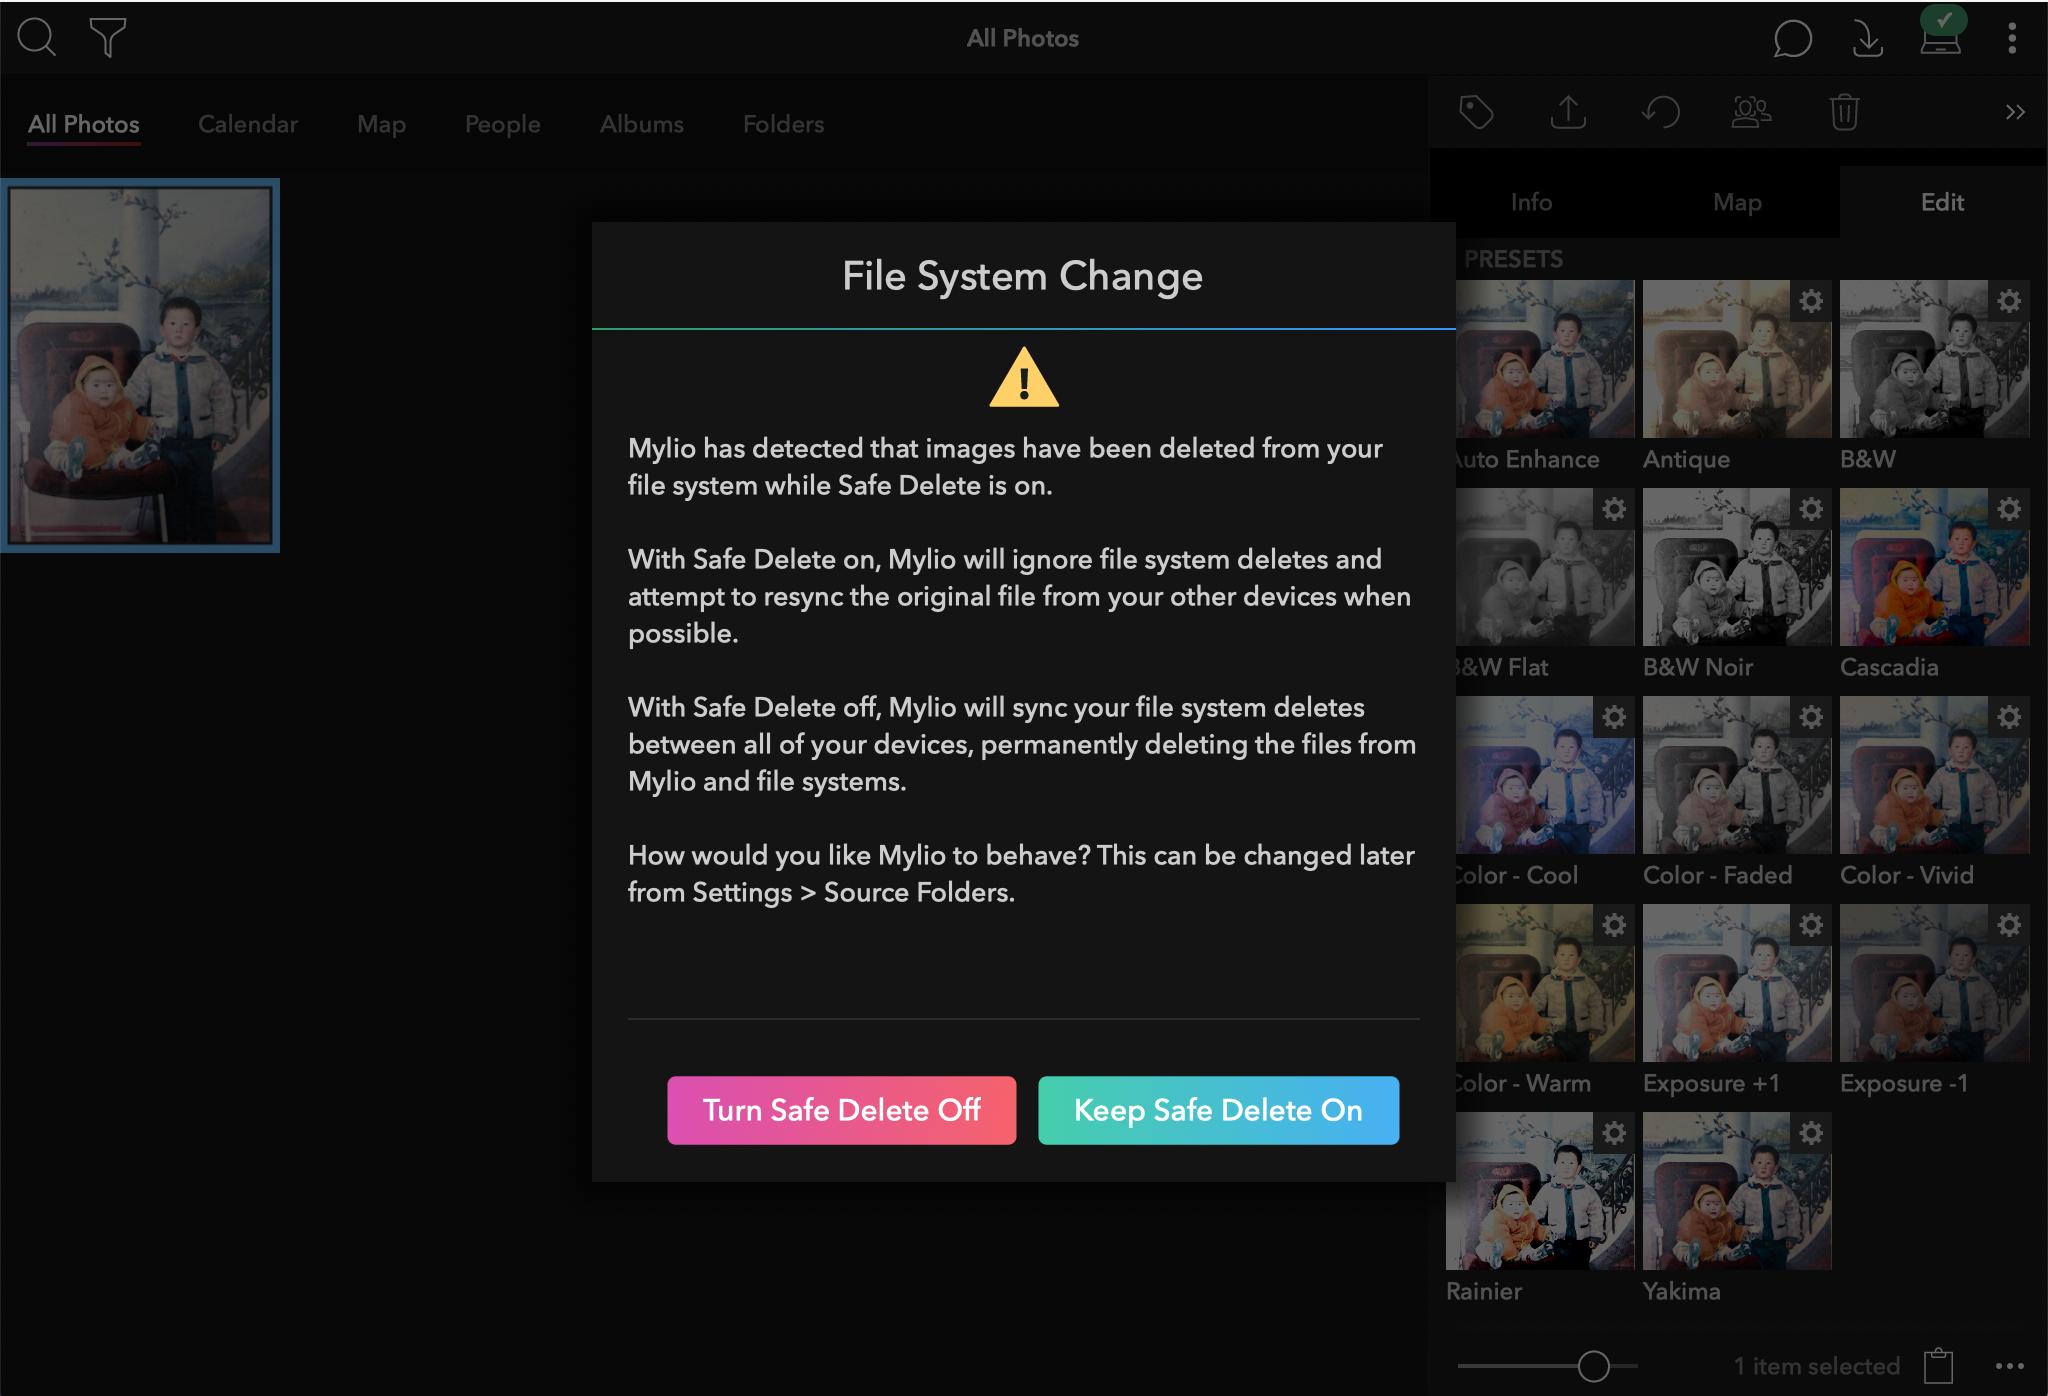Switch to the Info panel tab
The height and width of the screenshot is (1396, 2048).
point(1531,202)
